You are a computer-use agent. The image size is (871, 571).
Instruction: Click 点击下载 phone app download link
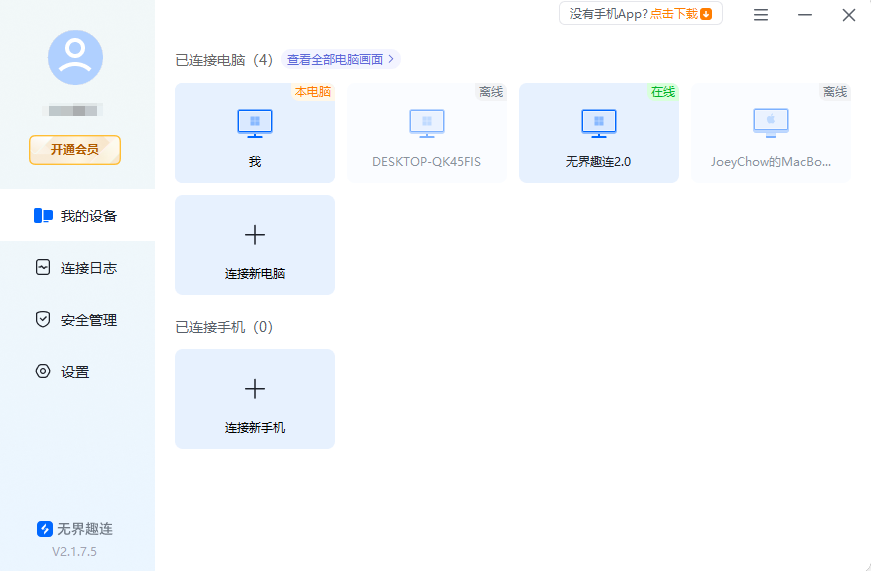pyautogui.click(x=674, y=14)
